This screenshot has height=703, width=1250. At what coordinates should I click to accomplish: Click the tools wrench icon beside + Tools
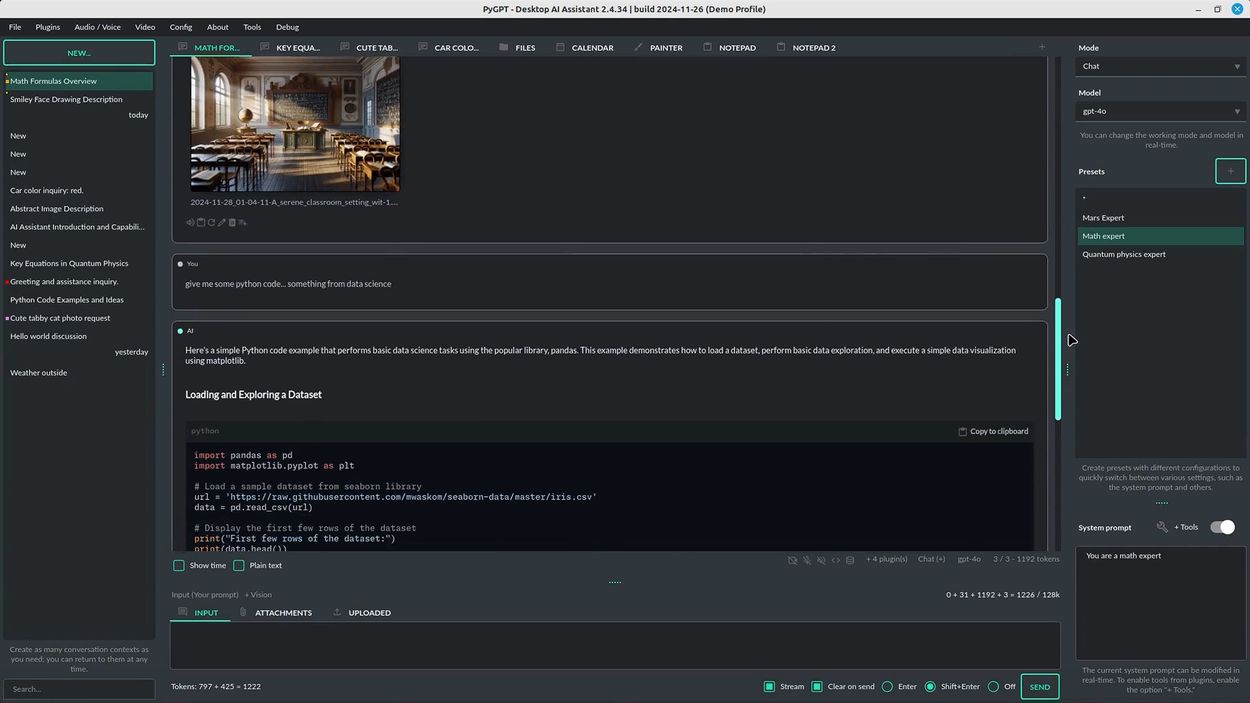point(1162,527)
